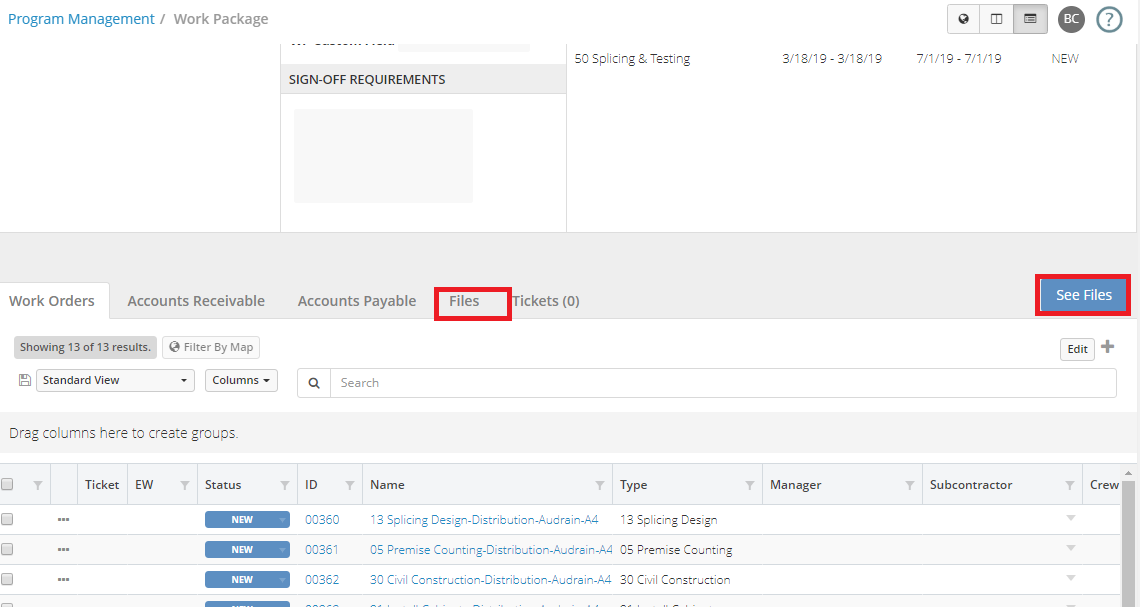This screenshot has width=1140, height=607.
Task: Switch to the Accounts Payable tab
Action: [357, 301]
